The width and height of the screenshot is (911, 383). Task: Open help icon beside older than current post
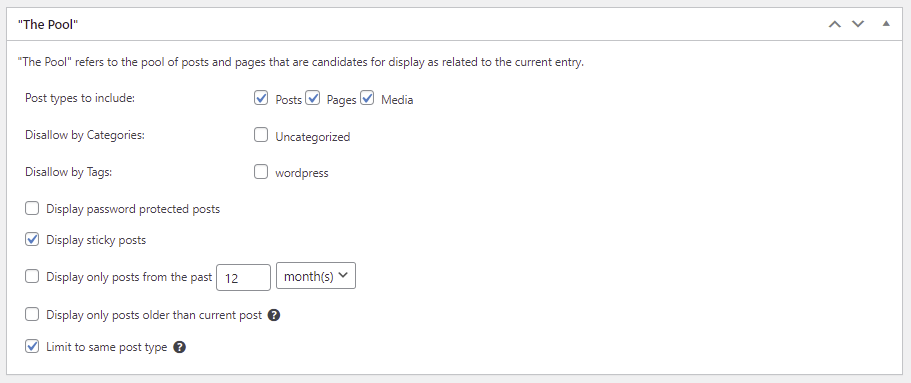tap(275, 316)
